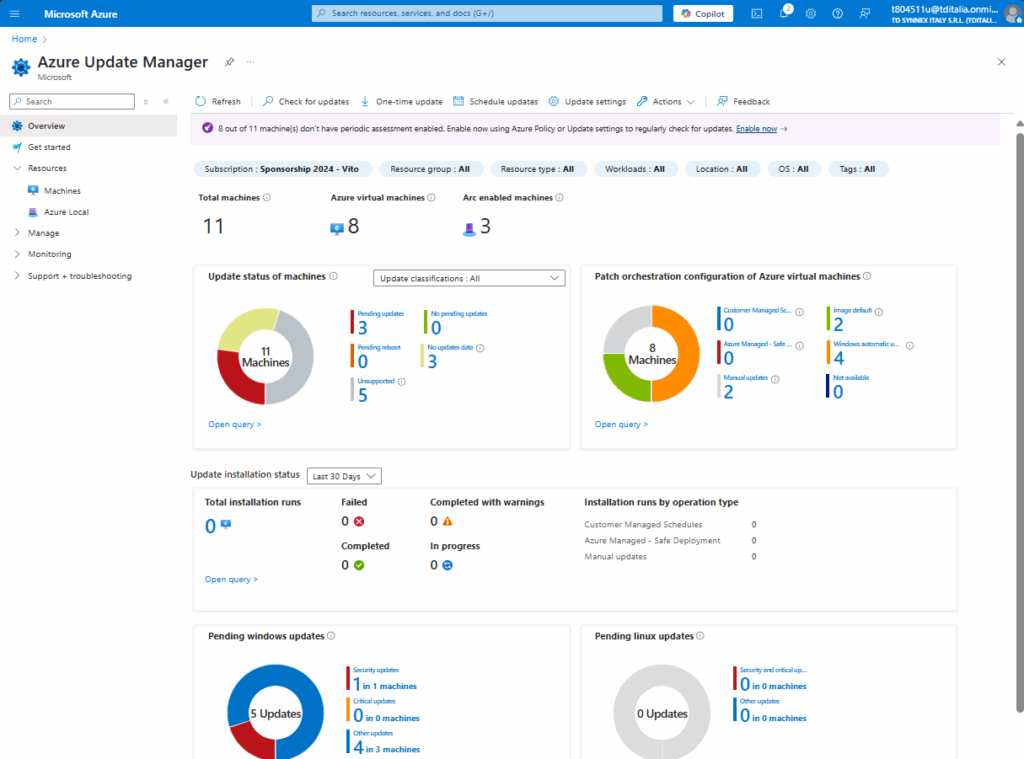
Task: Click the Refresh toolbar button
Action: coord(218,101)
